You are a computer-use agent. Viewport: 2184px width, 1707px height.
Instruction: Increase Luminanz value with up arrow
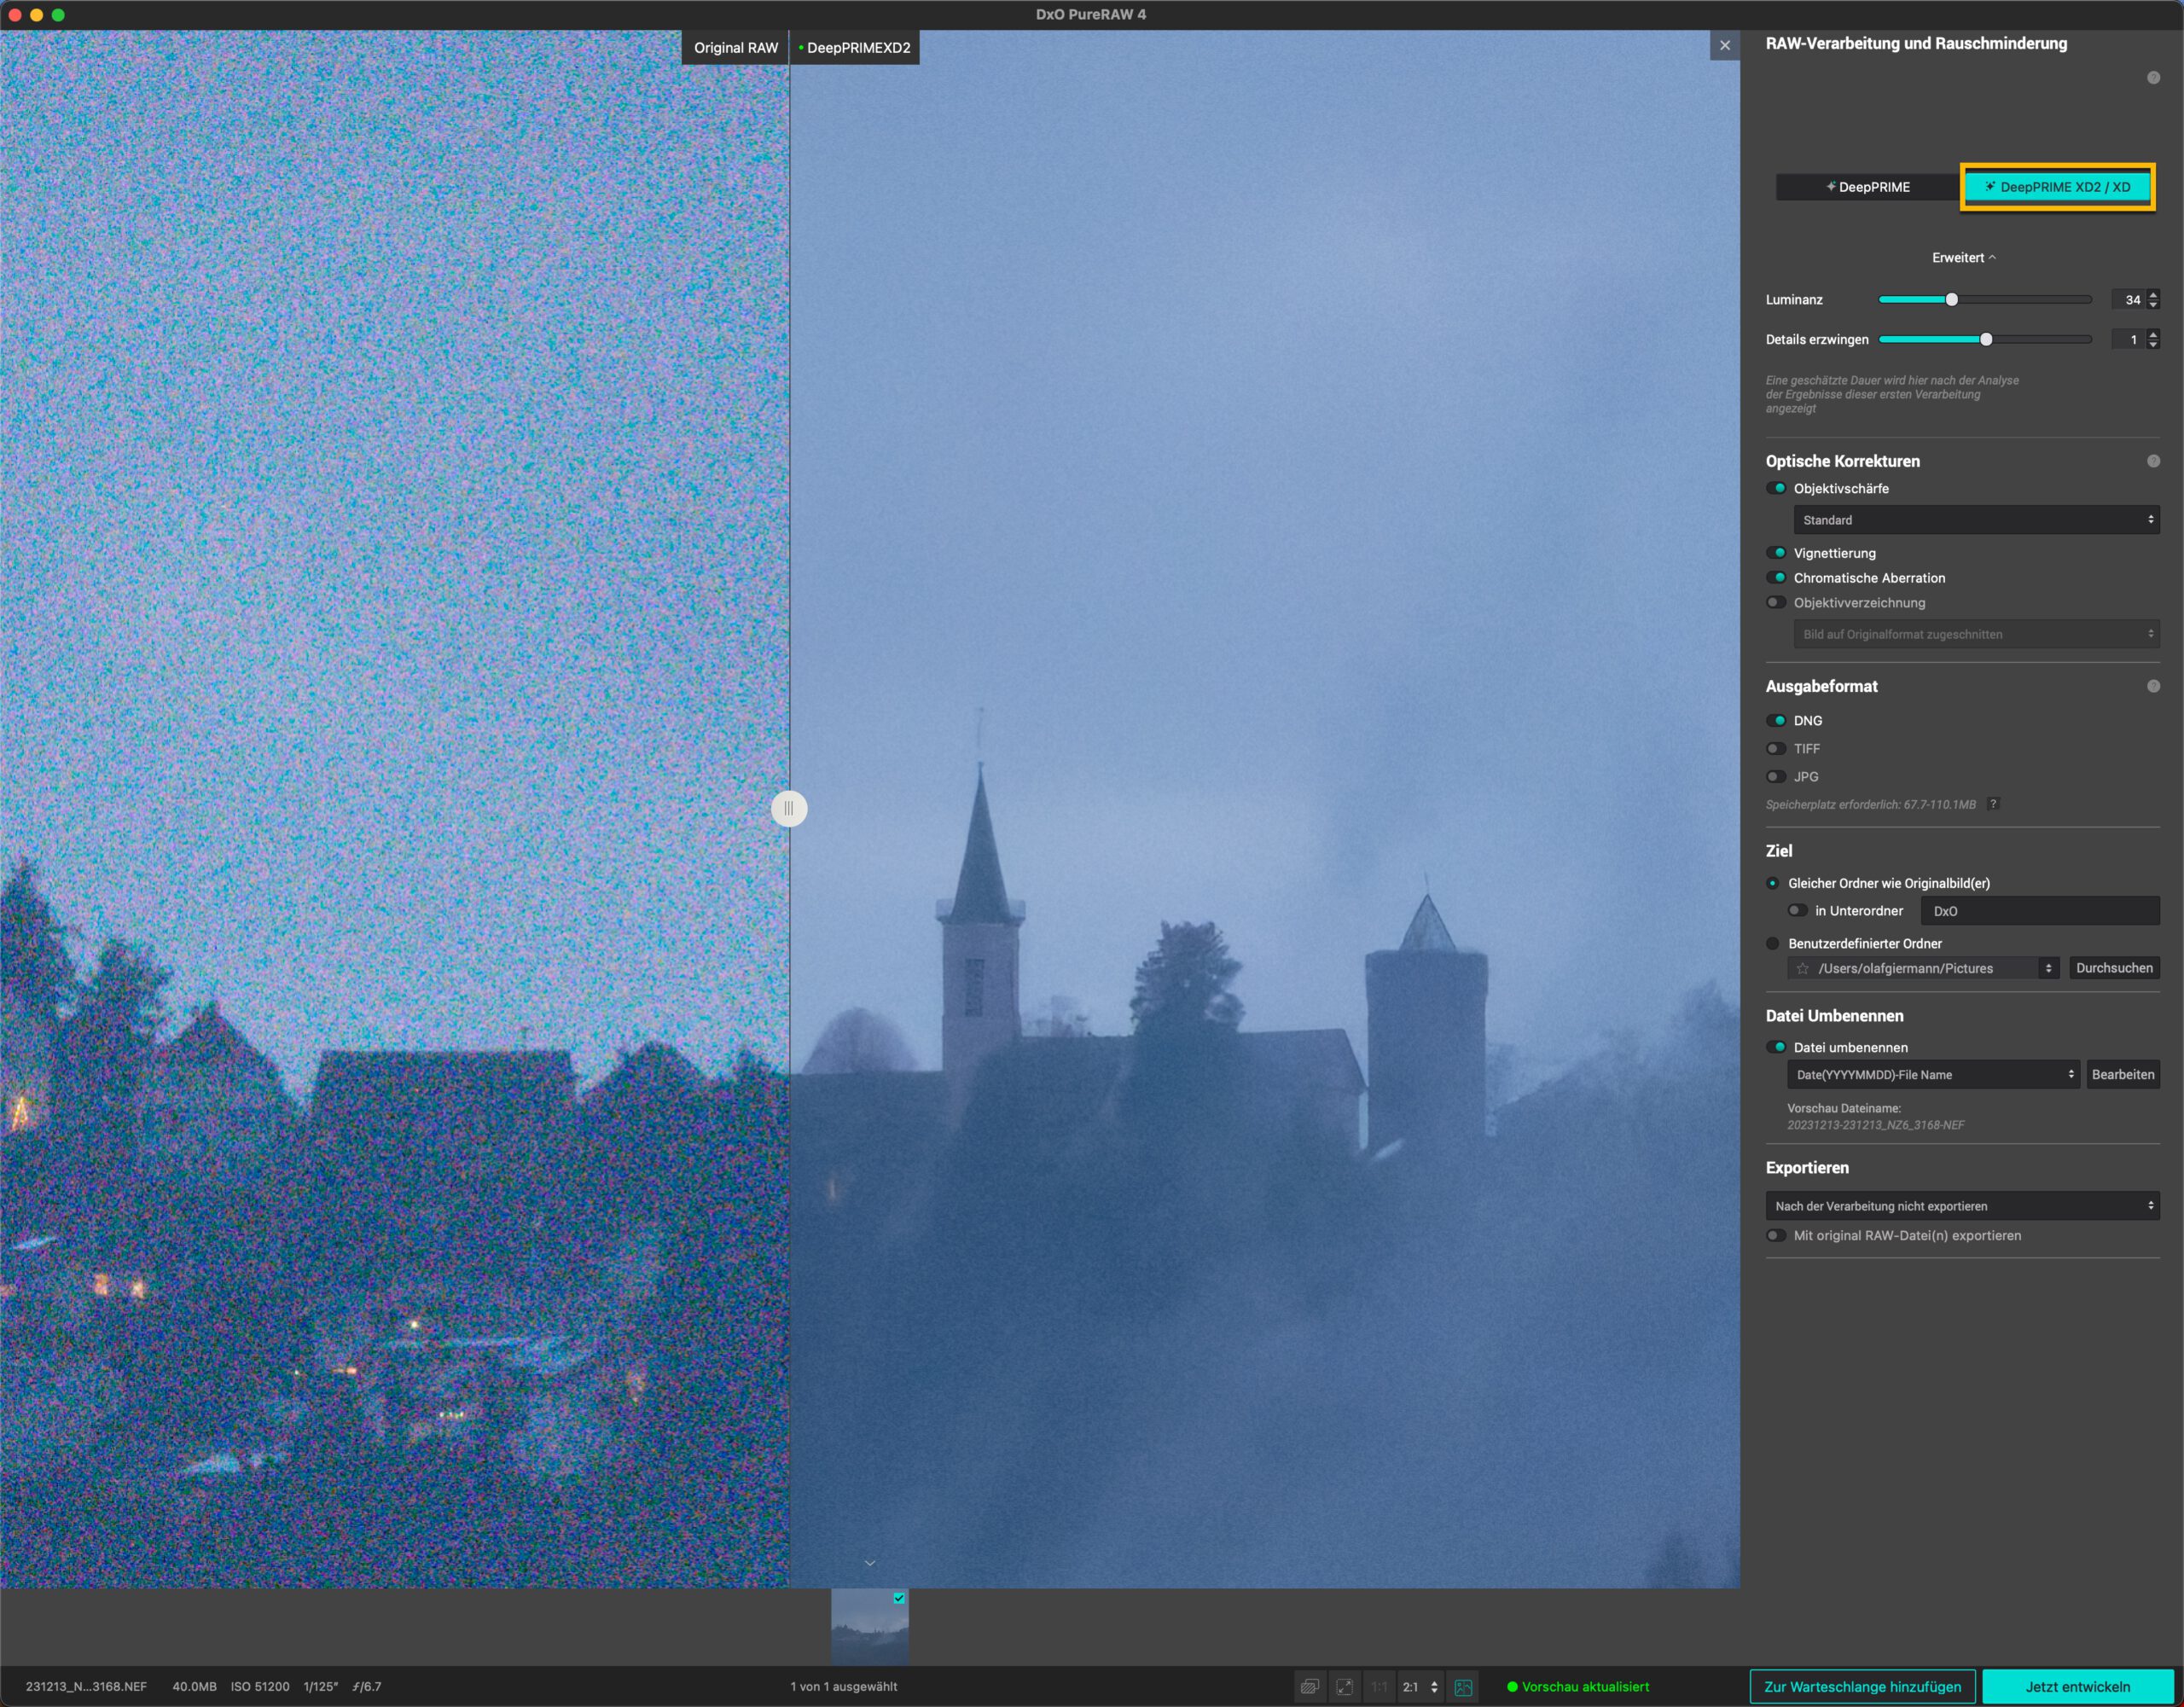click(2153, 294)
